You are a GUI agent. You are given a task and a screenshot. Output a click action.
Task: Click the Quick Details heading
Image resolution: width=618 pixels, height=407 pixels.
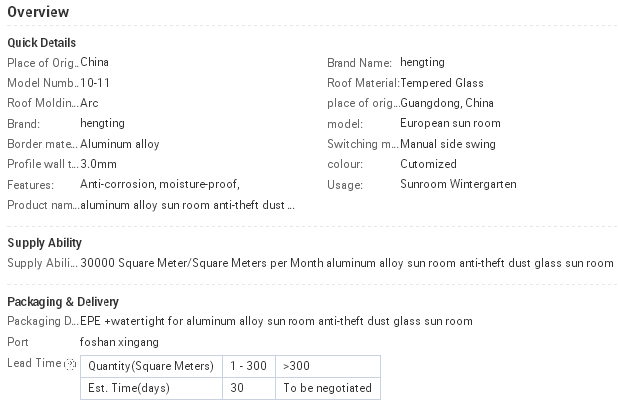[x=42, y=43]
